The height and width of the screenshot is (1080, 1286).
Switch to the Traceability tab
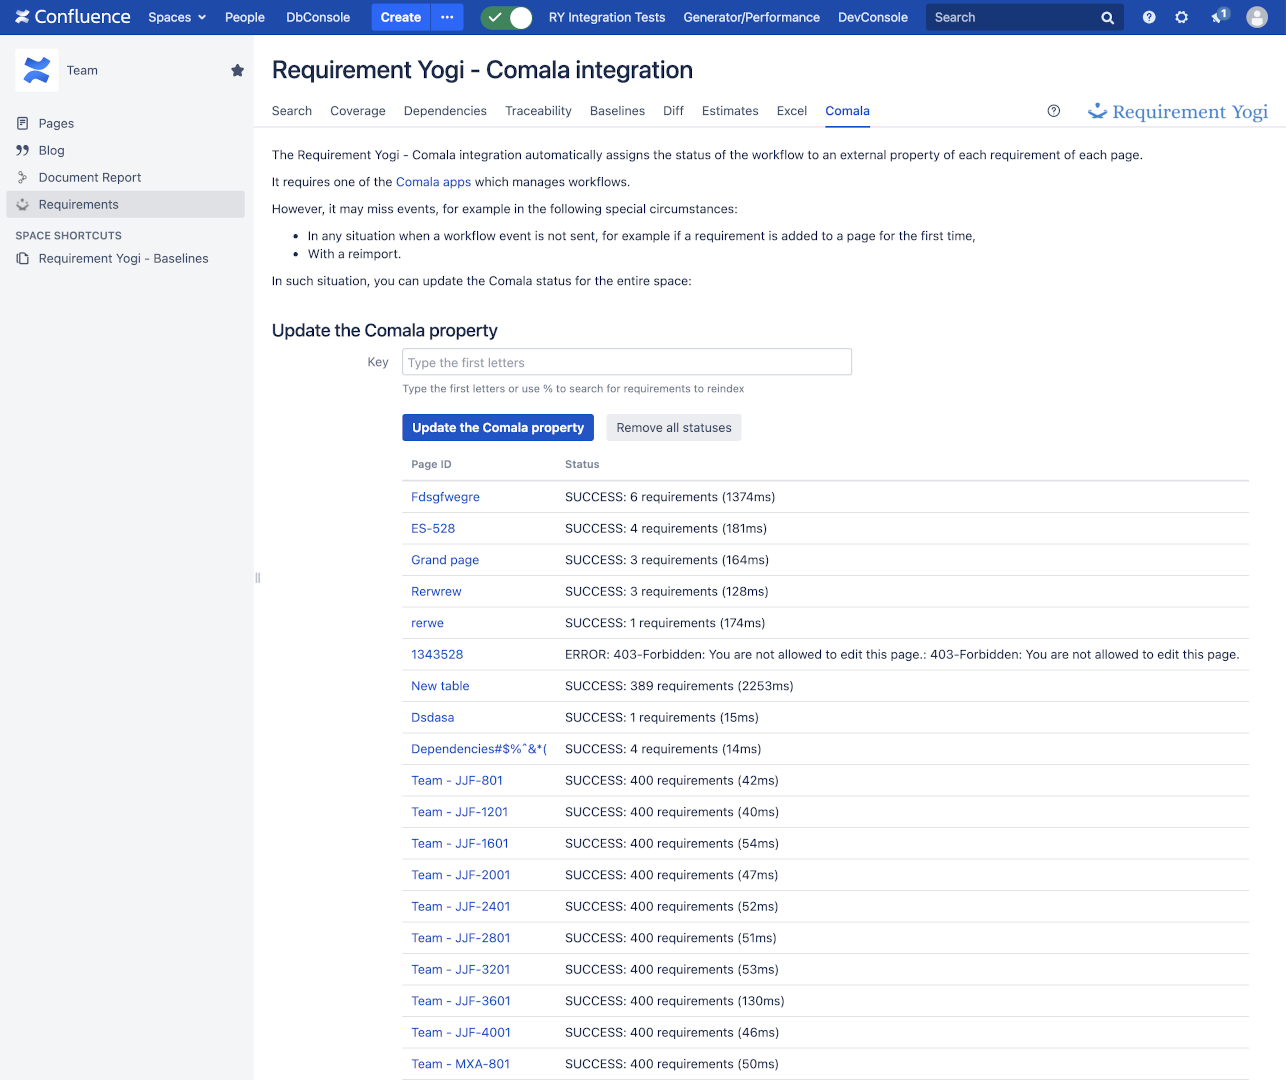pyautogui.click(x=538, y=111)
